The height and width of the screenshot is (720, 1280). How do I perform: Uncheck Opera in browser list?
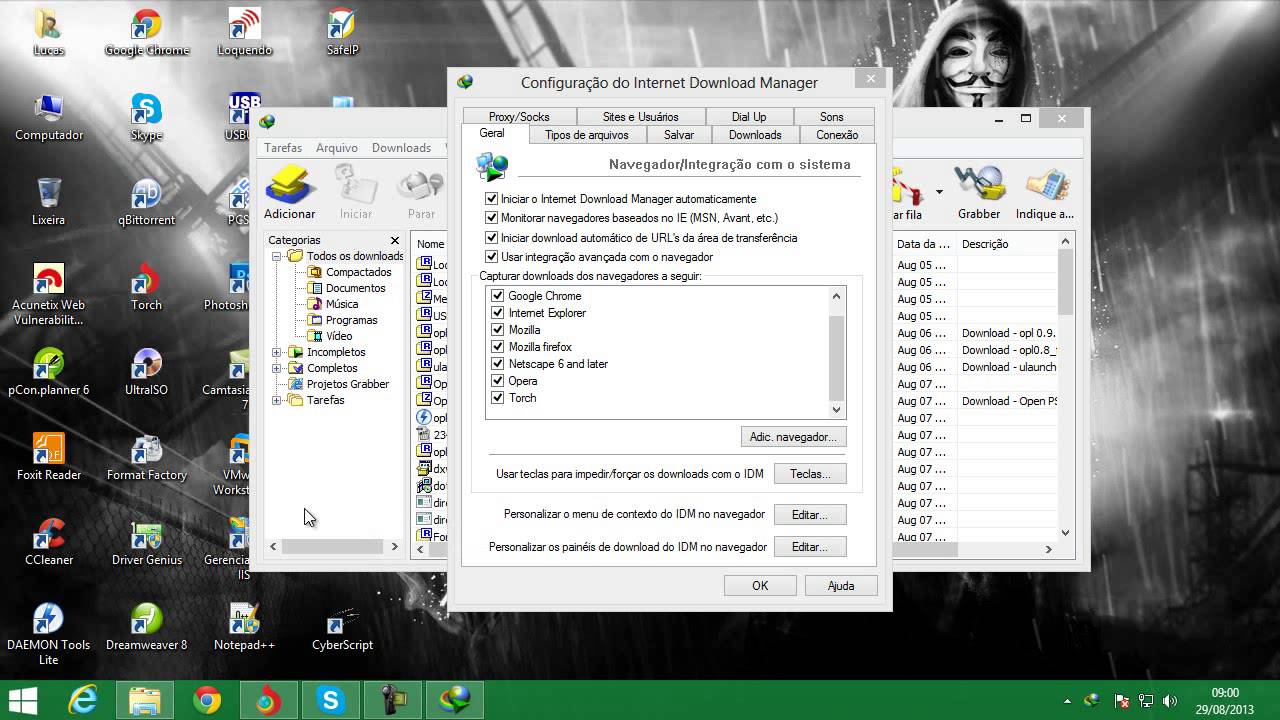(498, 381)
